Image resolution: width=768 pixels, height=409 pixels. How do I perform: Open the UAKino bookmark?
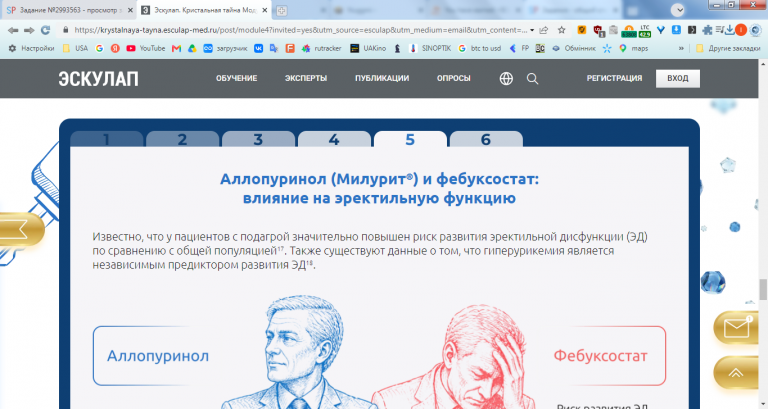(368, 48)
